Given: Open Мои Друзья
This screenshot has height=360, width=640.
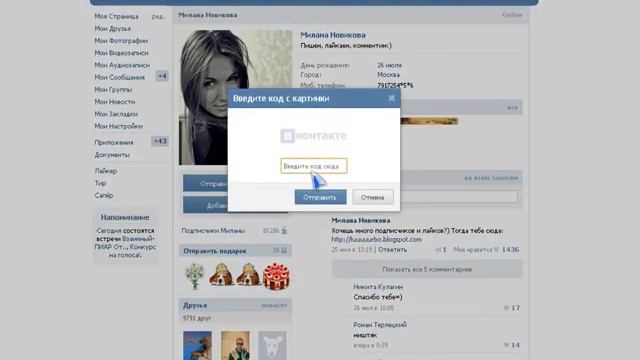Looking at the screenshot, I should pyautogui.click(x=113, y=29).
